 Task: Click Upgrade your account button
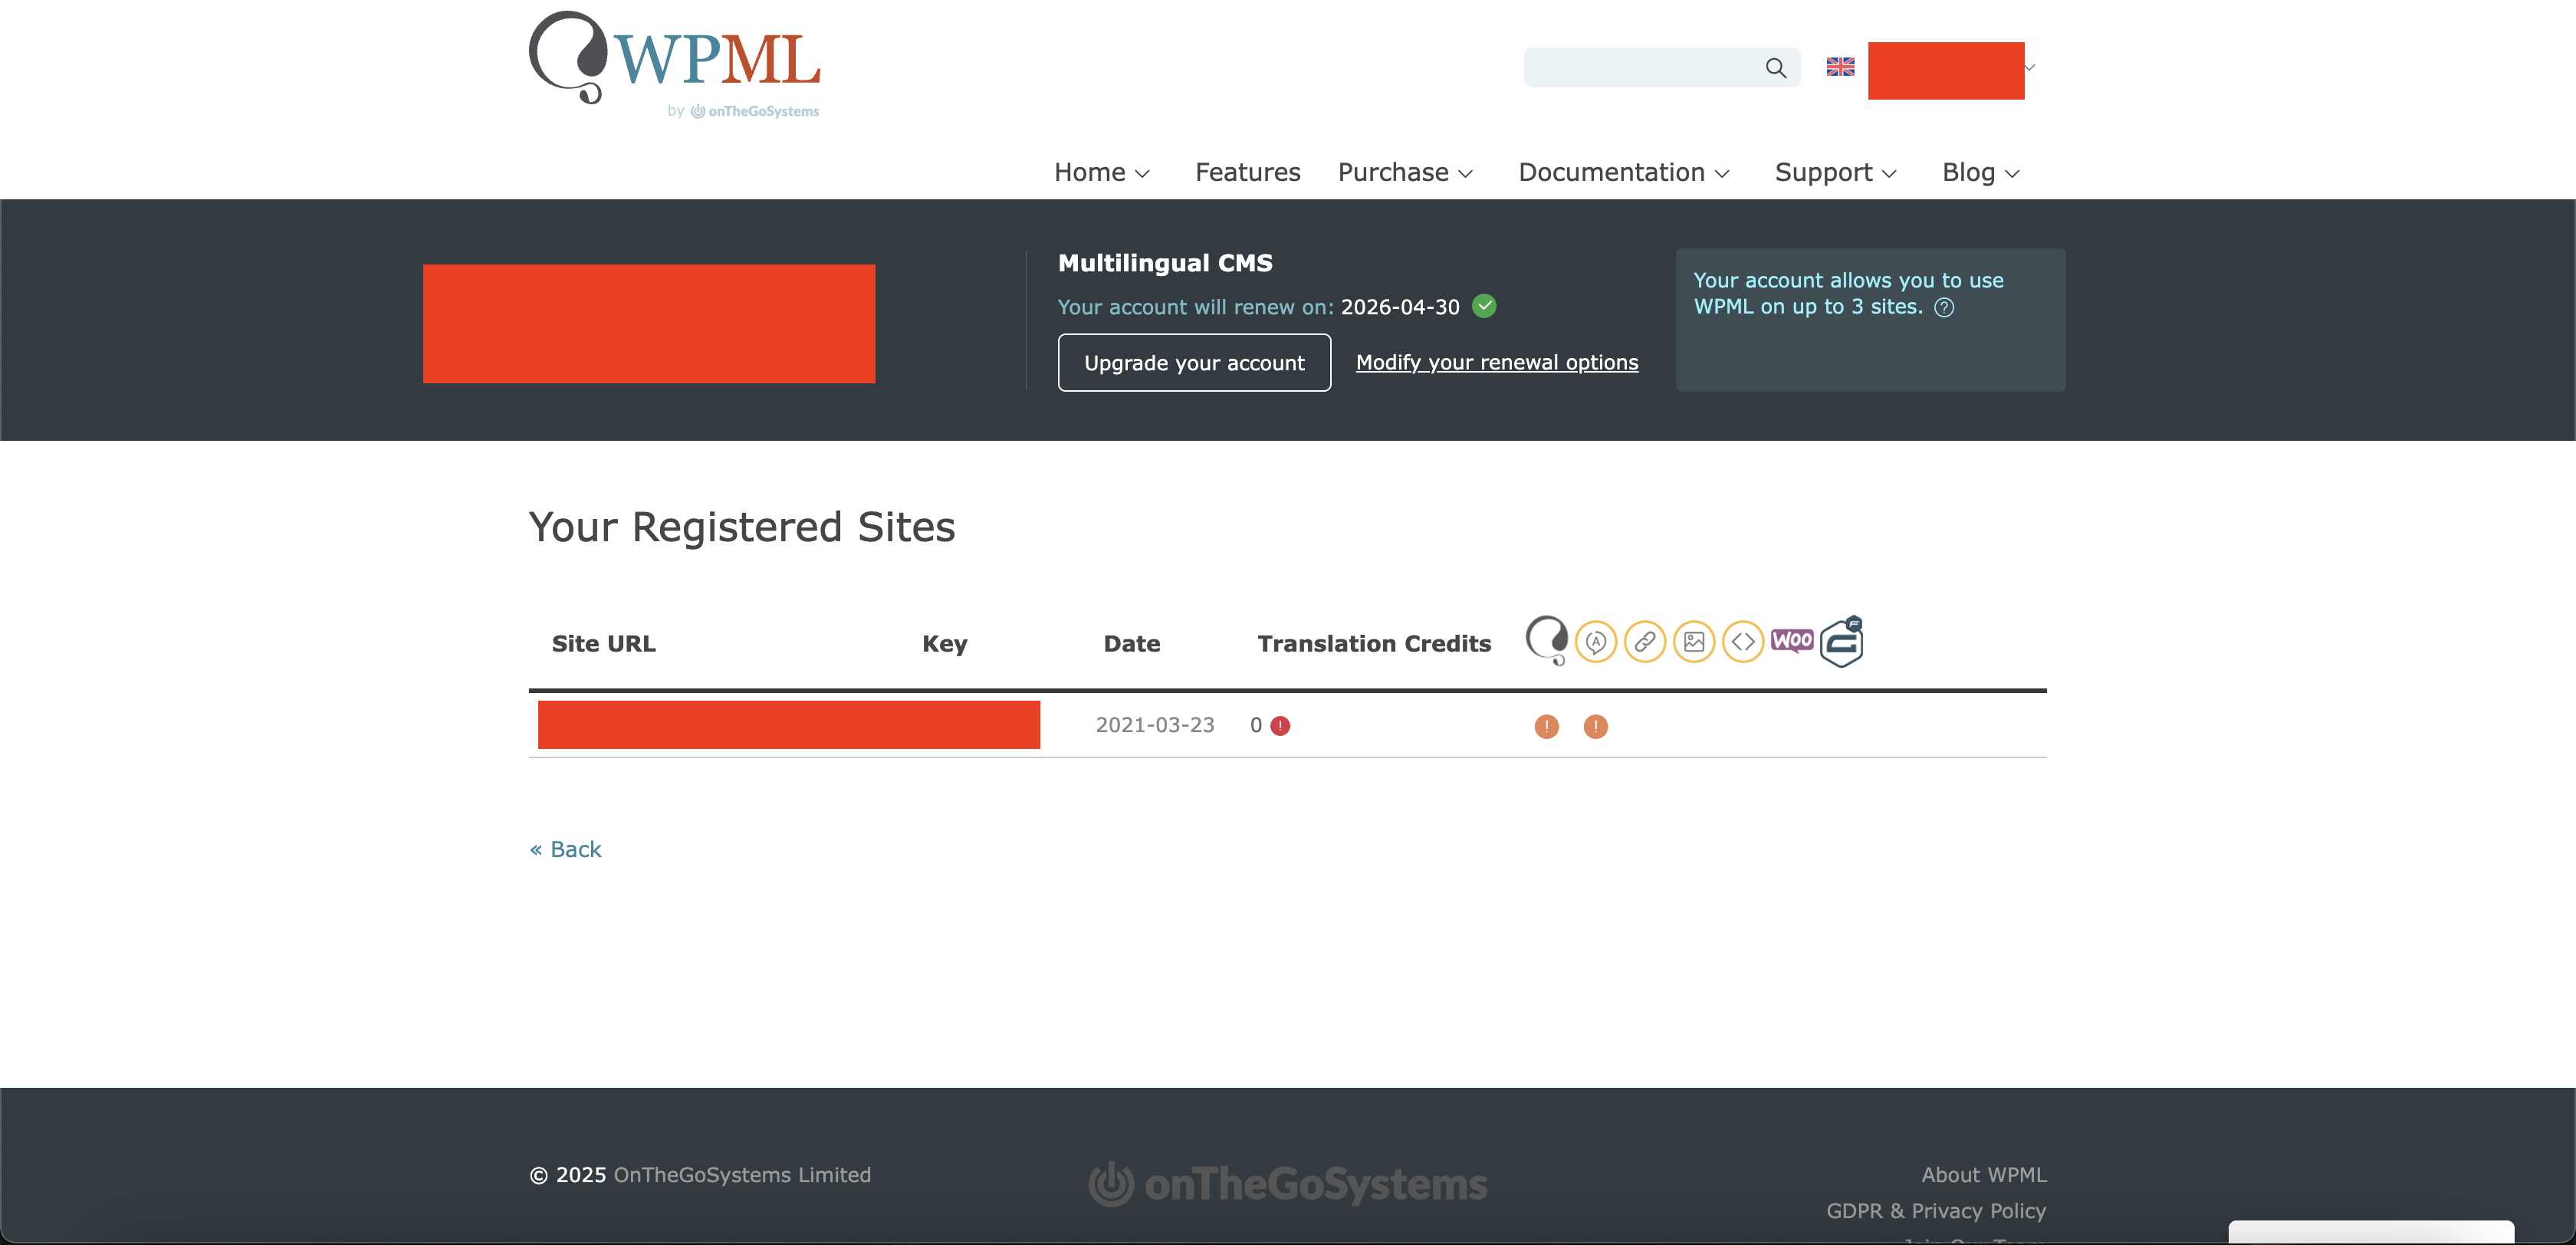tap(1194, 362)
